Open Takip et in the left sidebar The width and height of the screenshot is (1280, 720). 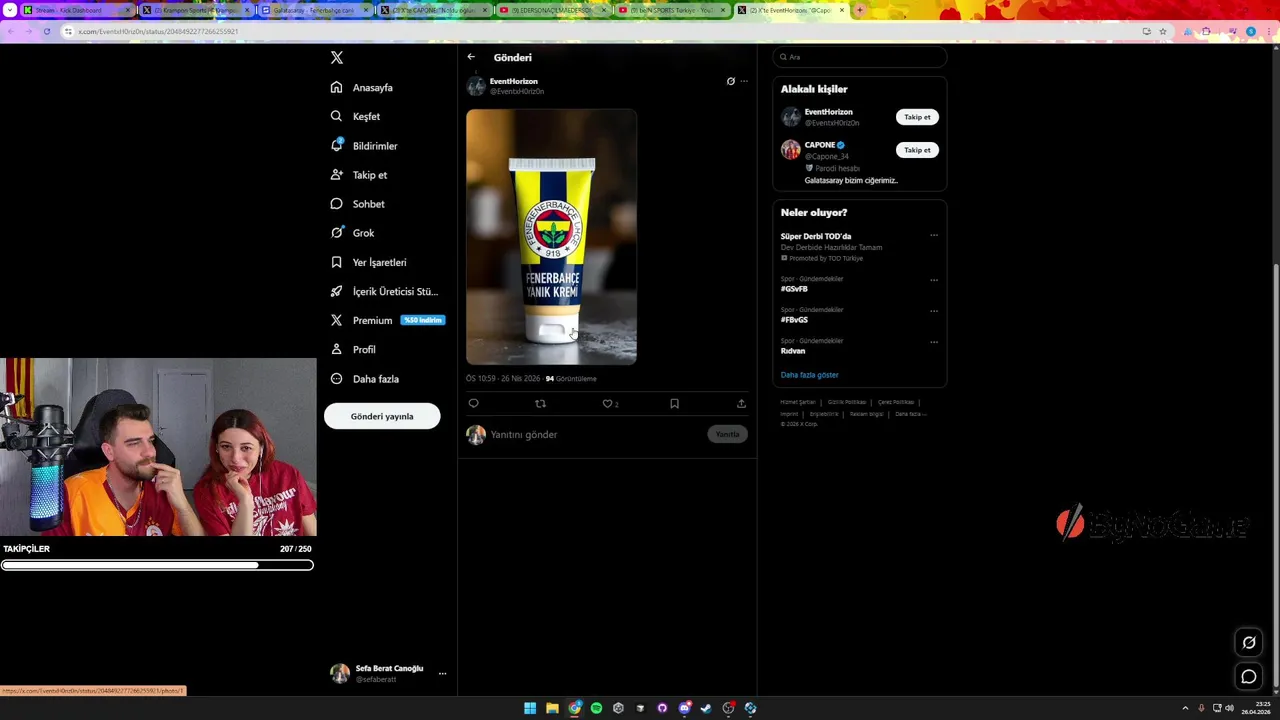(359, 175)
